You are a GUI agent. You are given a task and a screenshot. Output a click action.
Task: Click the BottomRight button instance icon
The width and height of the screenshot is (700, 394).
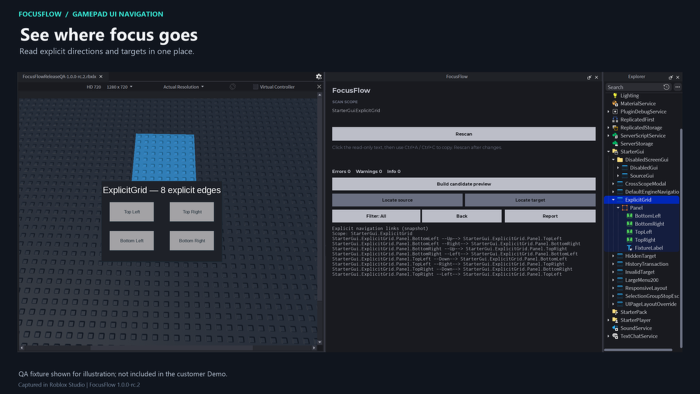629,224
